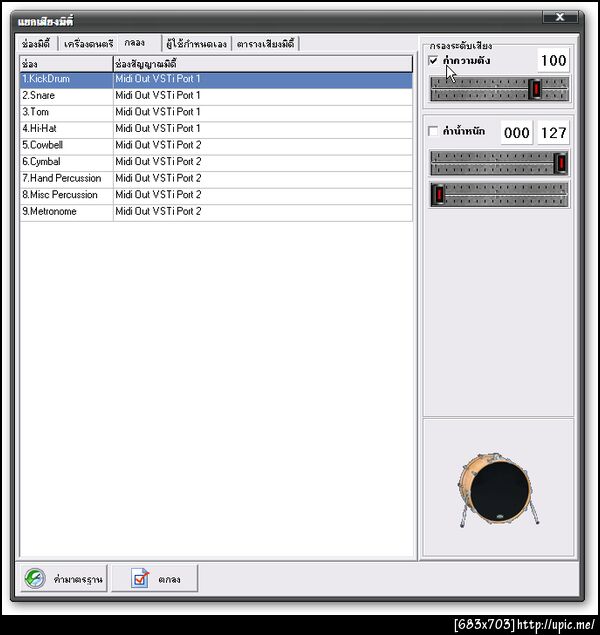Select the 2.Snare row

click(x=216, y=96)
